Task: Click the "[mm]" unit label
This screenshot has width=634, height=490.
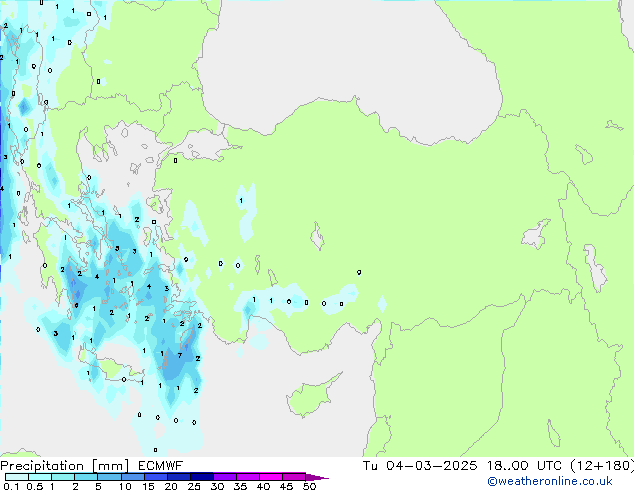Action: pos(110,466)
